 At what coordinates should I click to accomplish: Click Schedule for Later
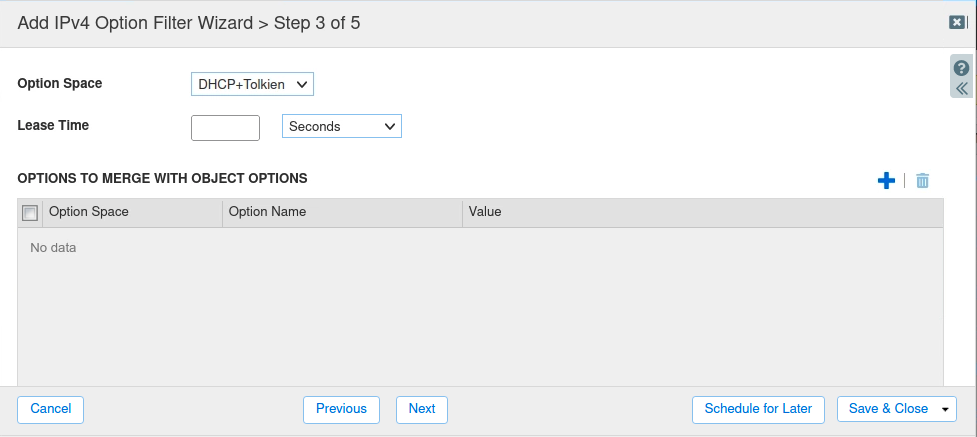click(758, 409)
